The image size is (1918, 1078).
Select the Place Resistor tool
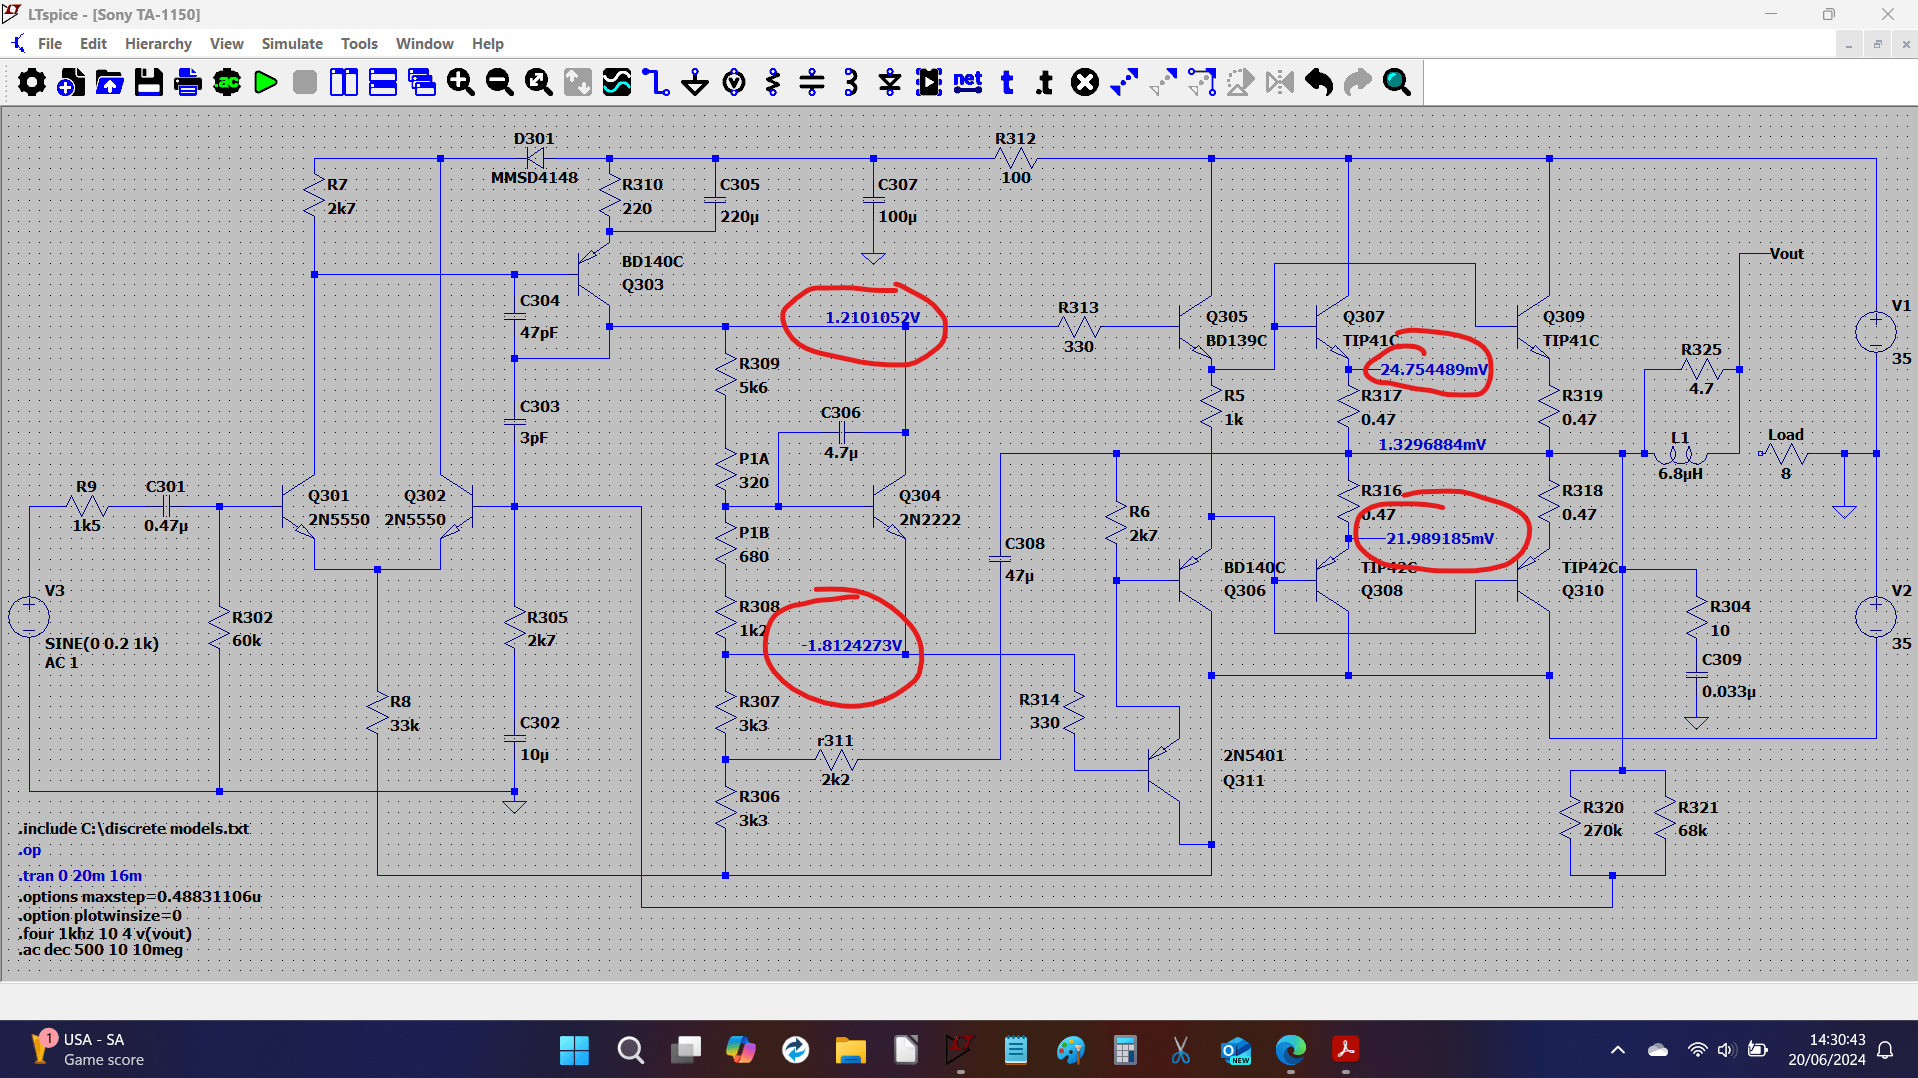click(773, 82)
